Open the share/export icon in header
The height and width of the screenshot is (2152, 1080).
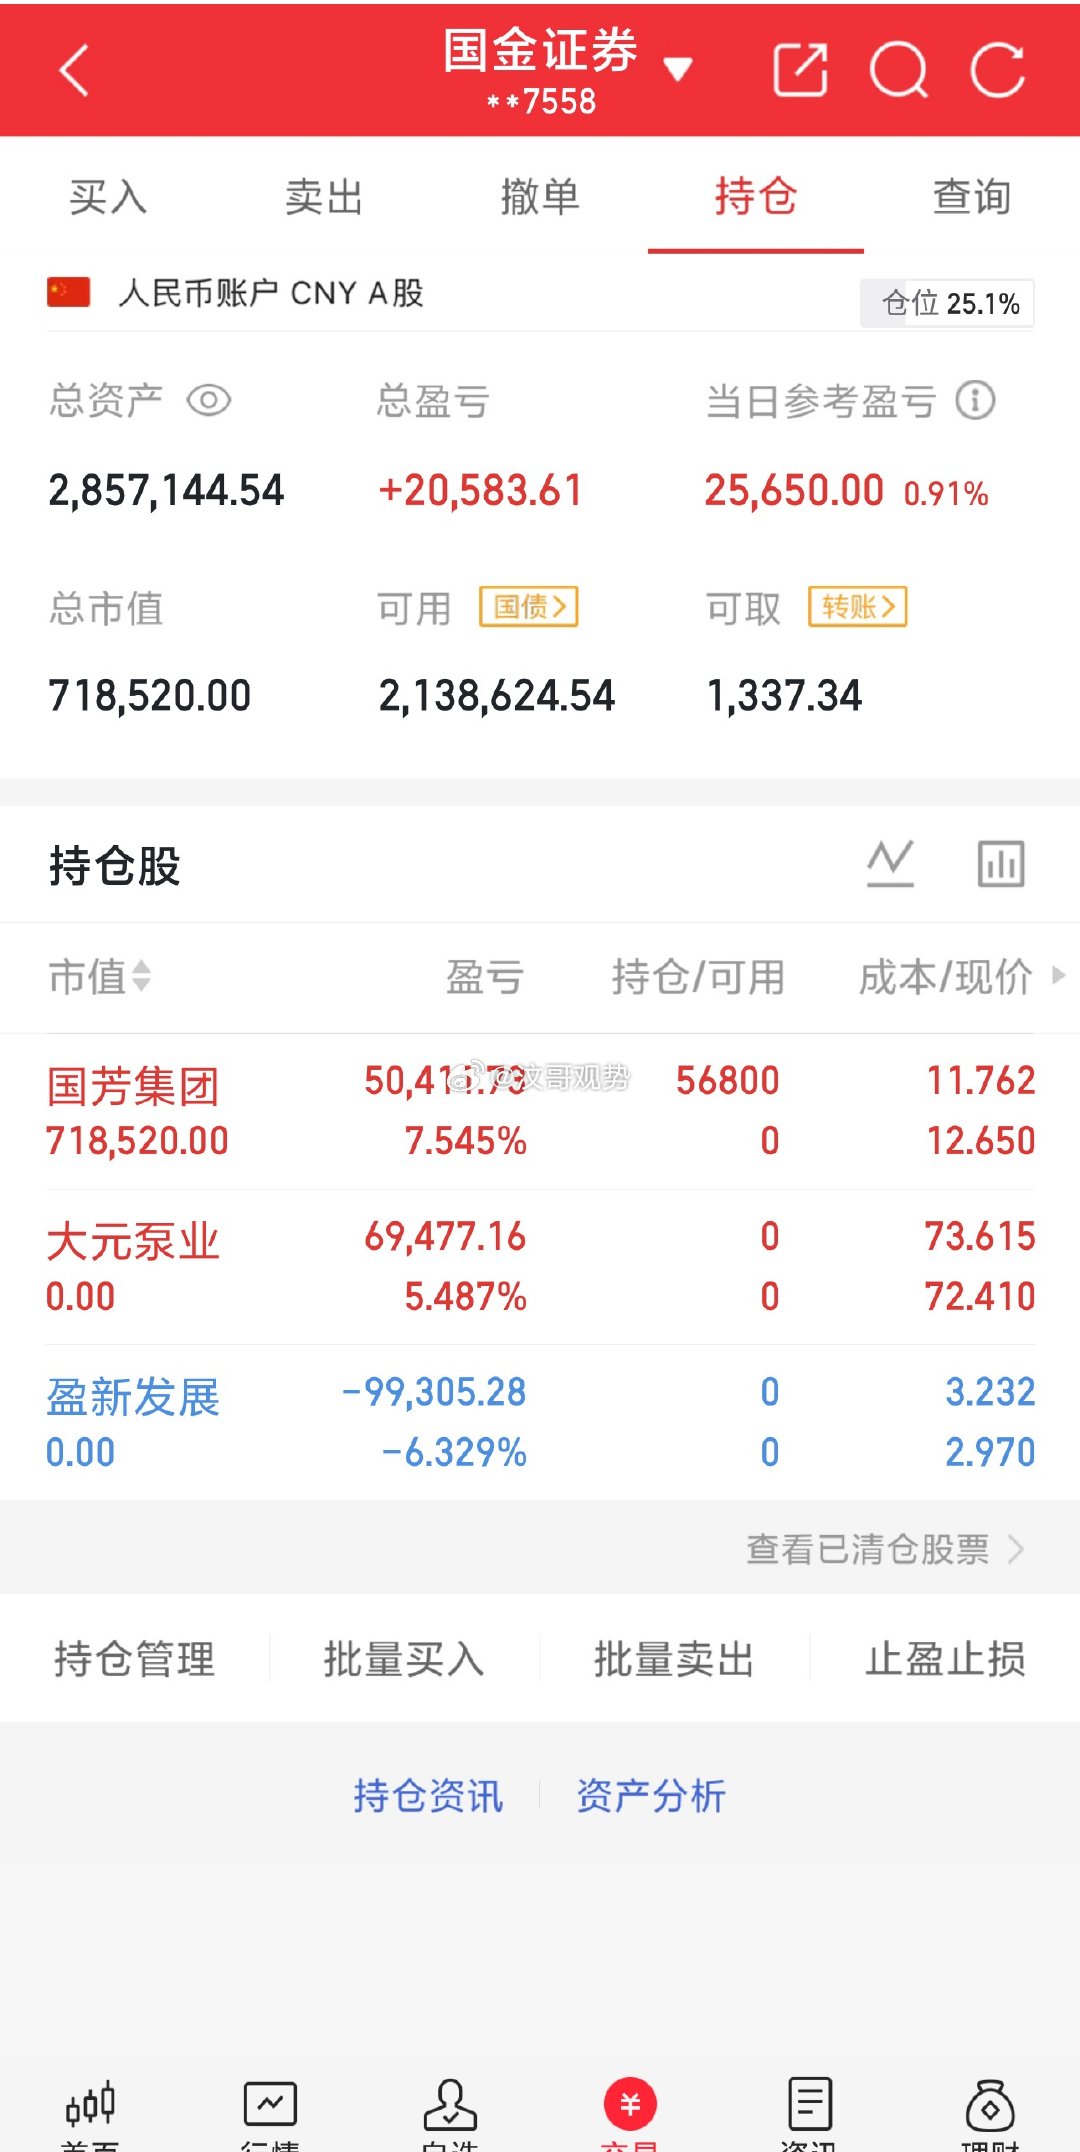[800, 70]
